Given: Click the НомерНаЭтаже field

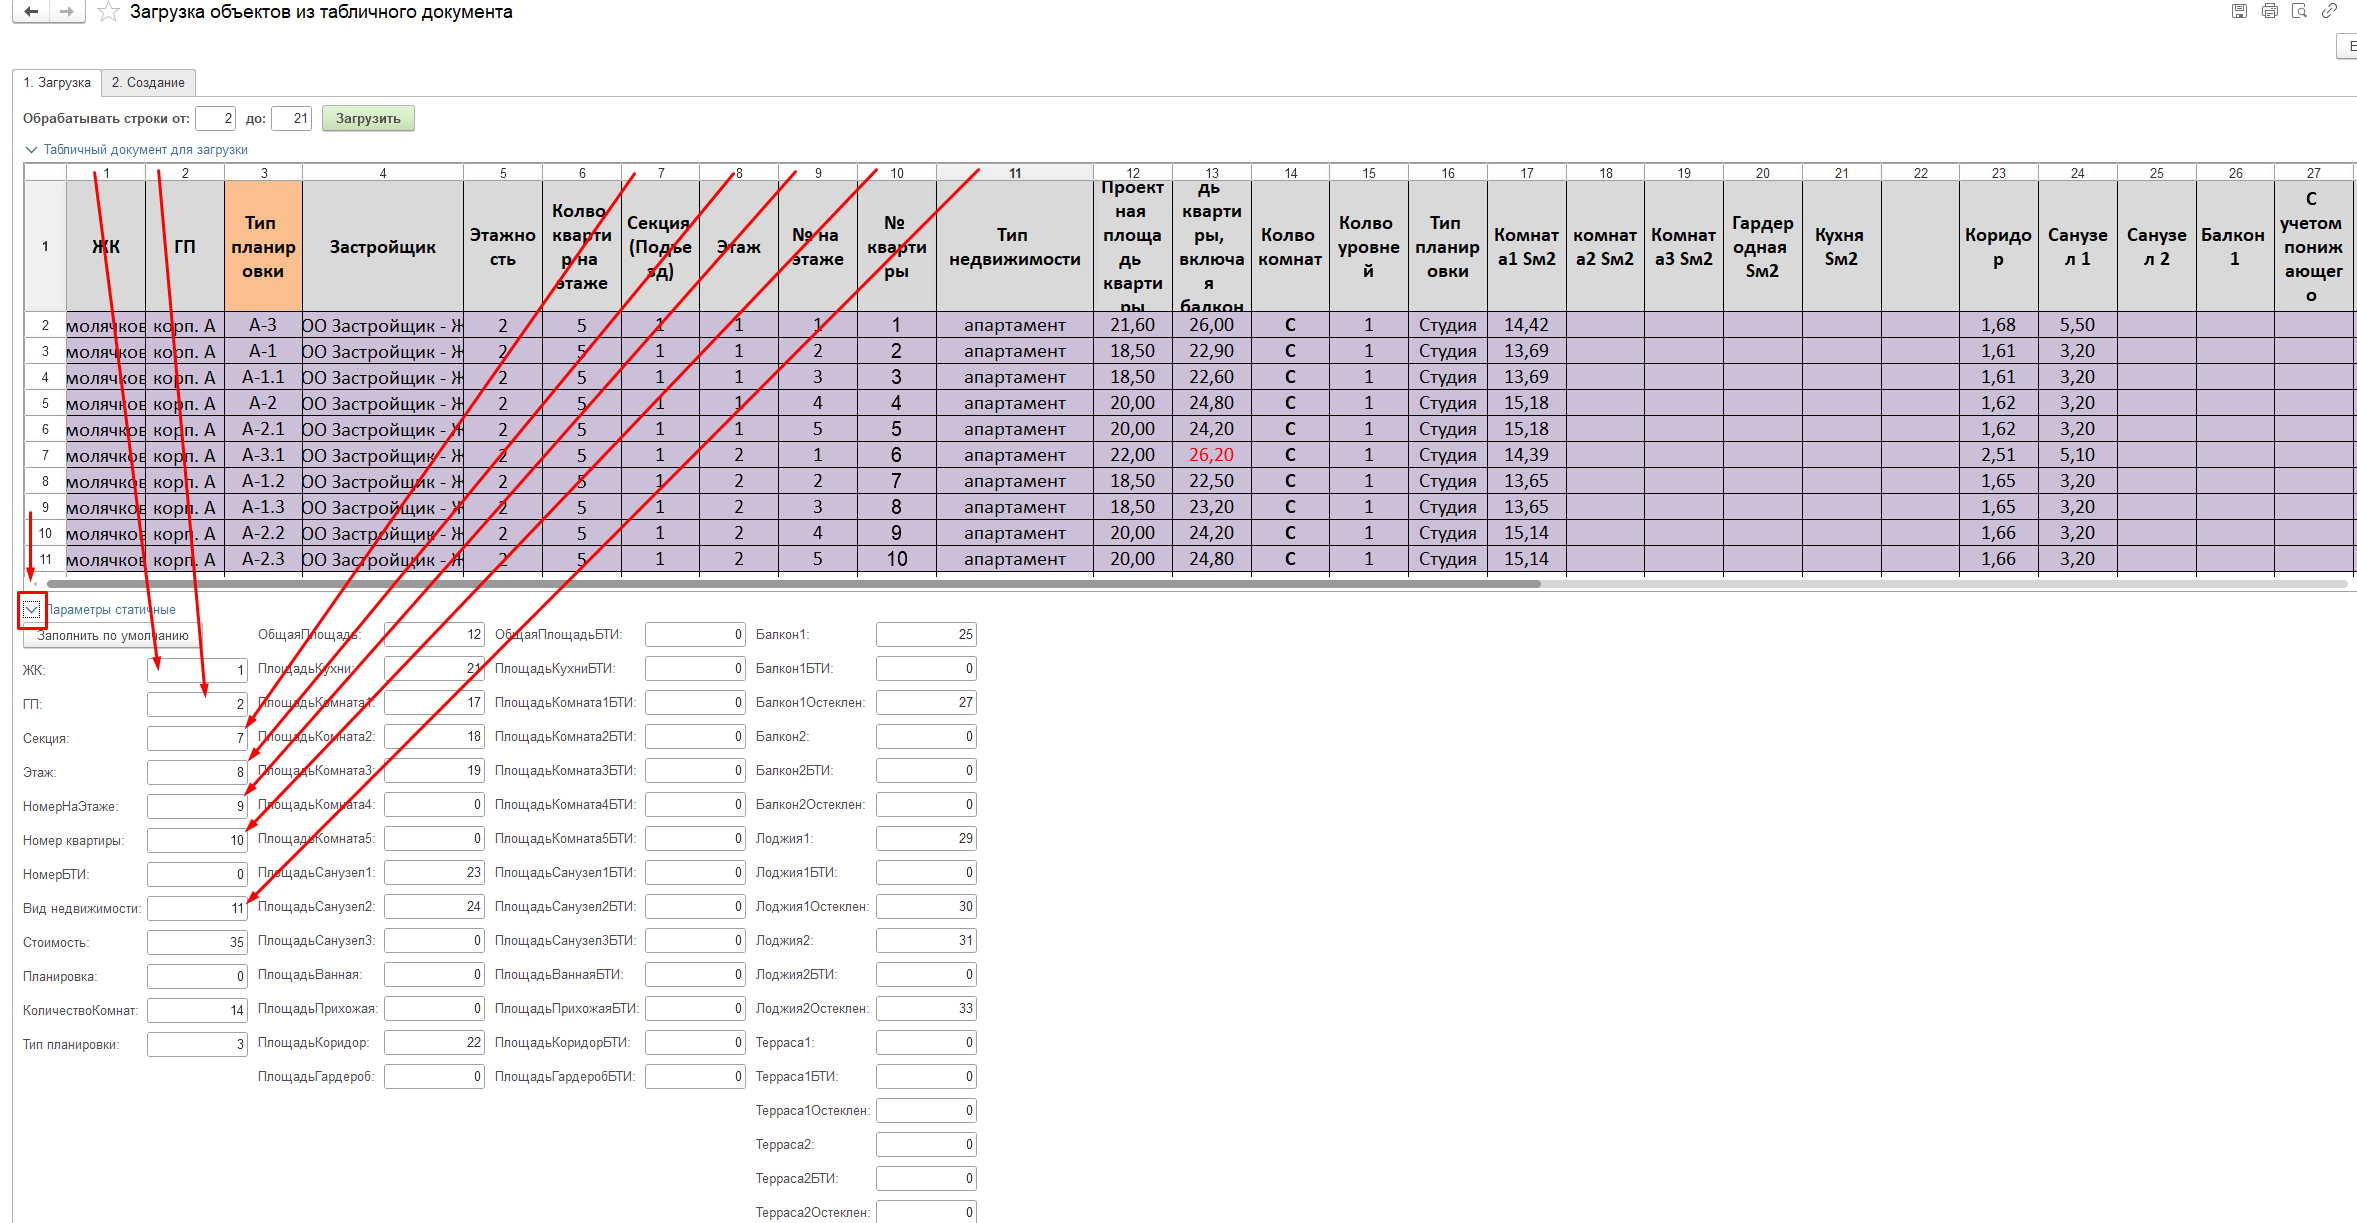Looking at the screenshot, I should click(x=197, y=806).
